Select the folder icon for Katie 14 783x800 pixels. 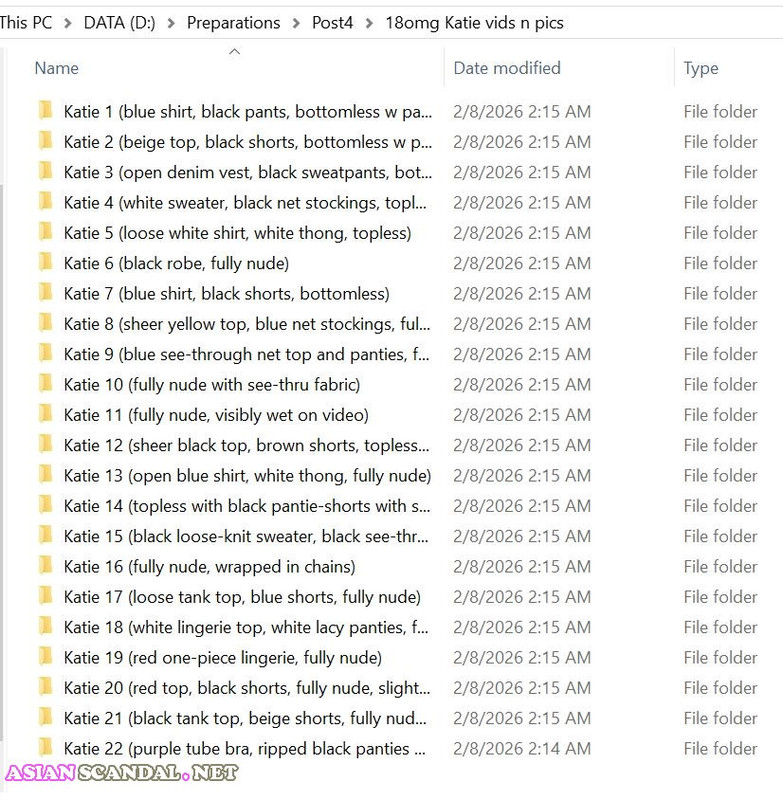tap(45, 505)
